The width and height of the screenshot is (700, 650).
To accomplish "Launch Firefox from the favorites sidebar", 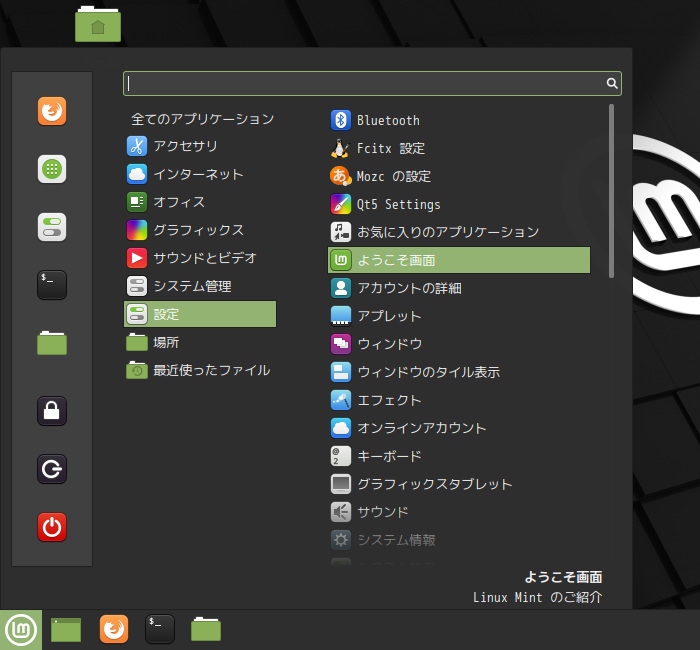I will point(52,111).
